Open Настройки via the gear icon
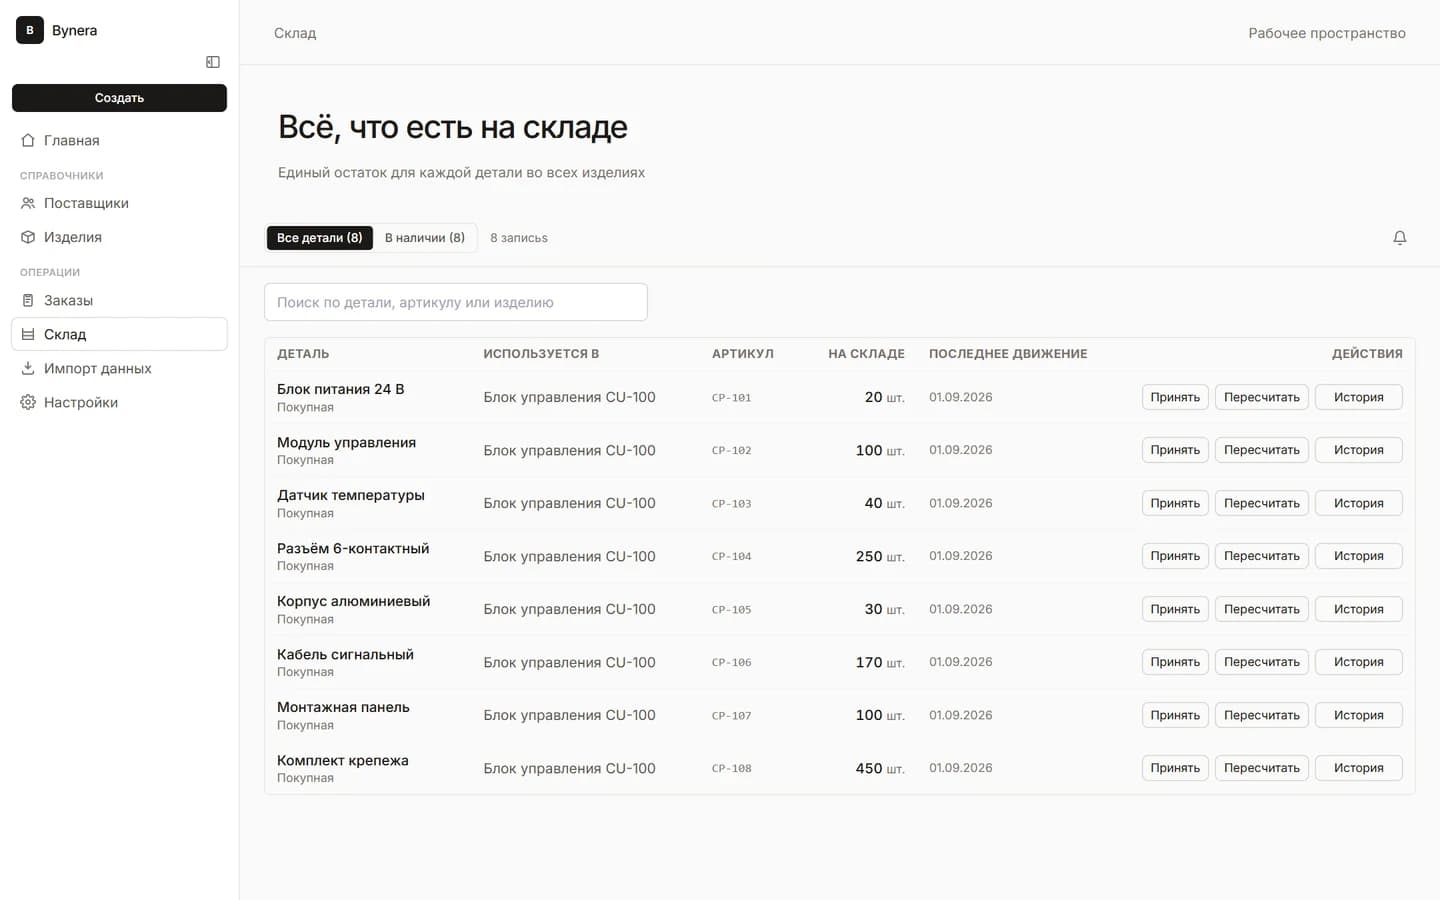The height and width of the screenshot is (900, 1440). pyautogui.click(x=28, y=402)
